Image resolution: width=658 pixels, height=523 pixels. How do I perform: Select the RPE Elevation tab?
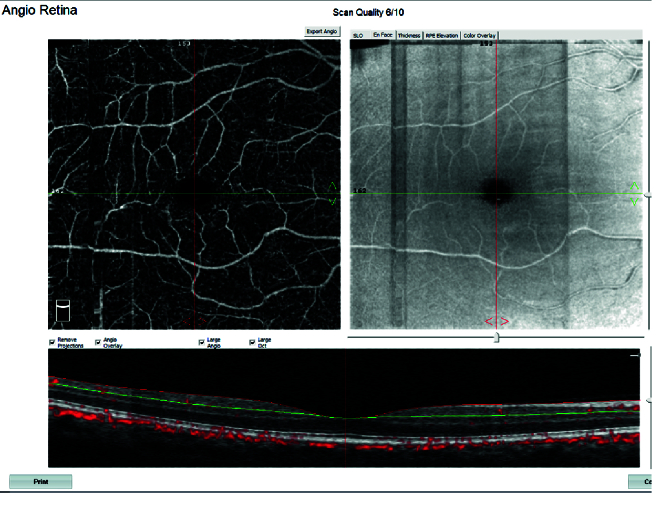click(x=441, y=35)
